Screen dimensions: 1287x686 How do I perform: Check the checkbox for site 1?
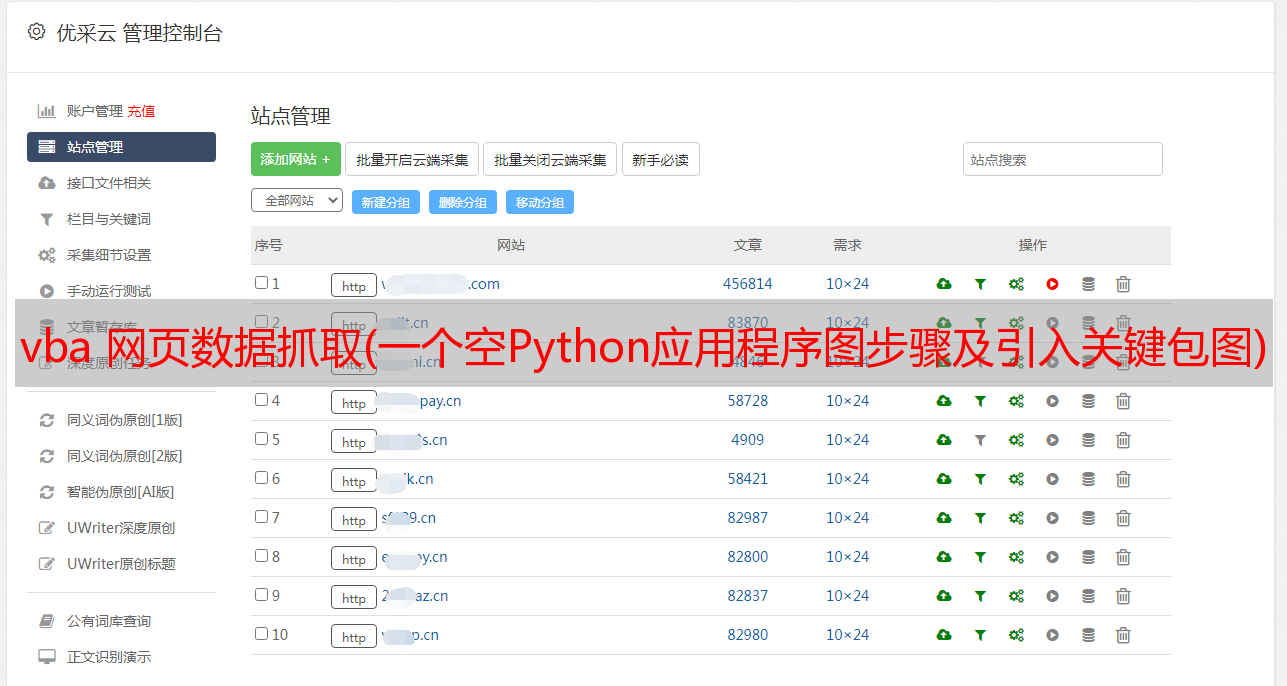(x=261, y=283)
